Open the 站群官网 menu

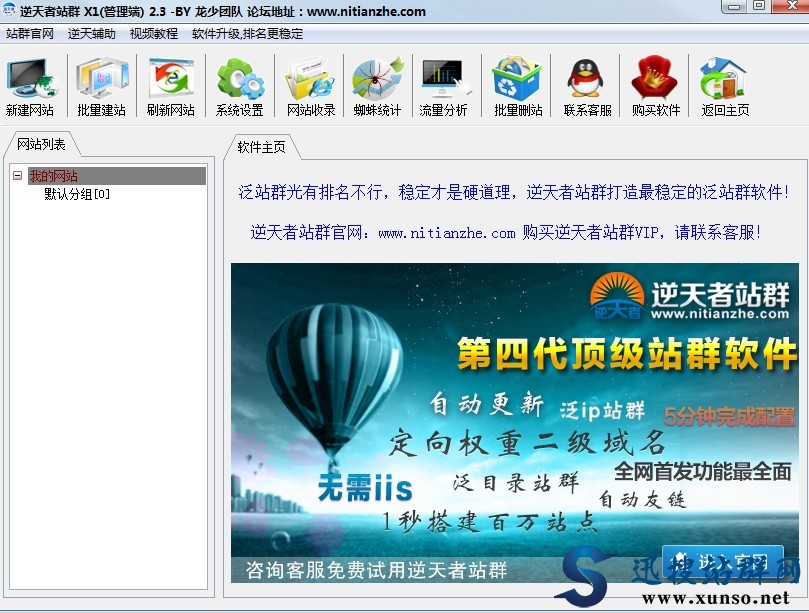coord(30,34)
